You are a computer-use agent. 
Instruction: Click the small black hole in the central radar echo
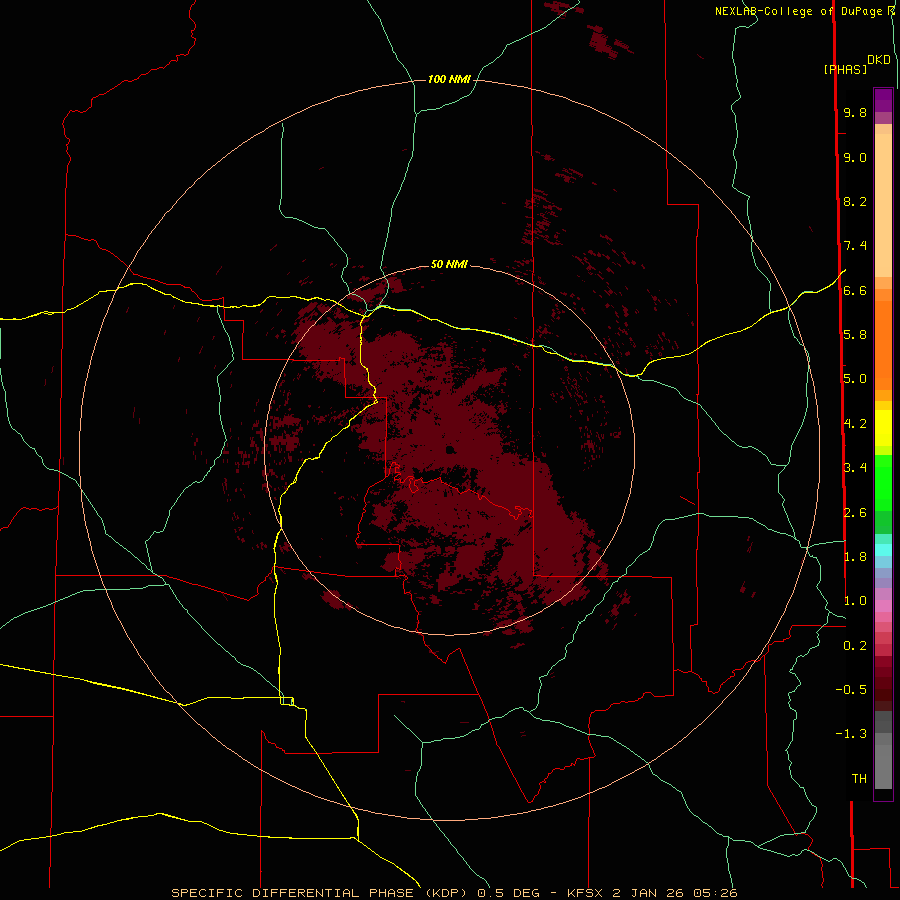pos(450,449)
